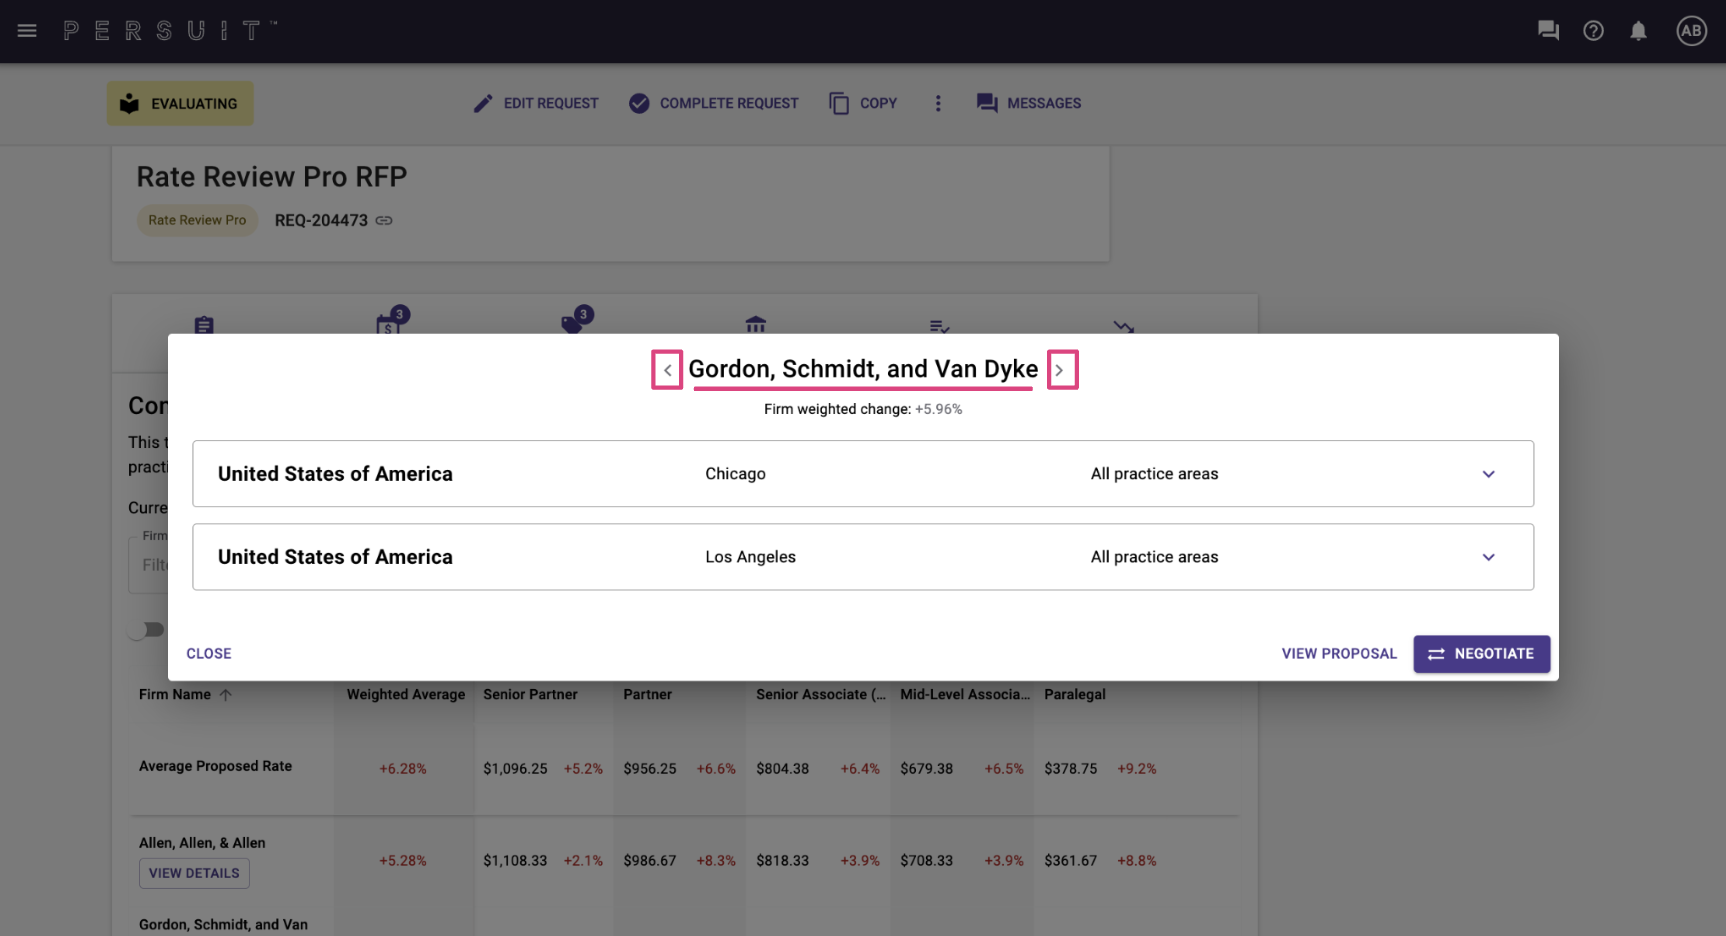Click the $361.67 Paralegal rate
Viewport: 1726px width, 936px height.
point(1070,861)
